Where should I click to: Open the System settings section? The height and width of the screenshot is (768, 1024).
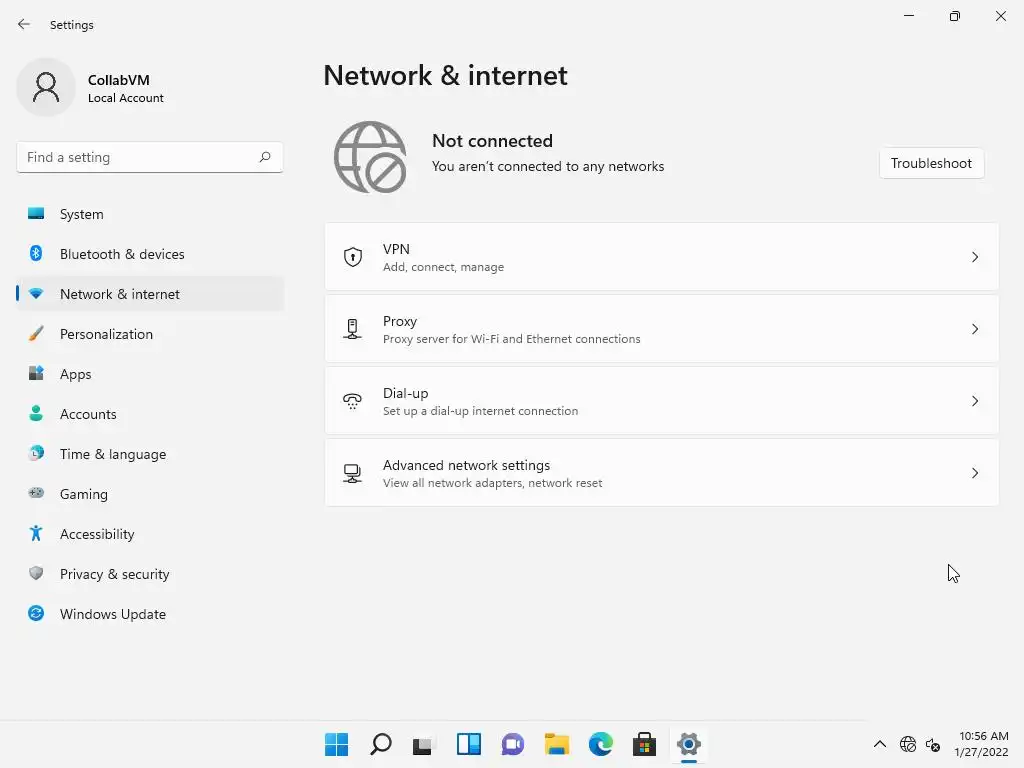click(81, 214)
